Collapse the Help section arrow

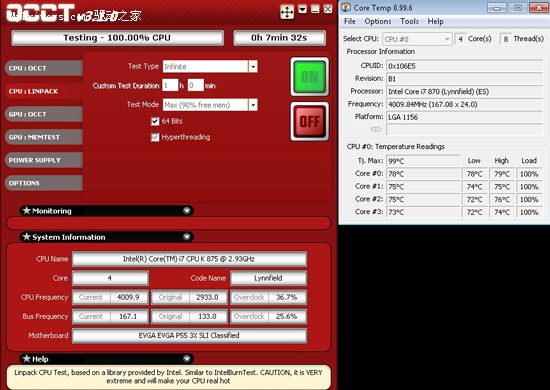tap(187, 358)
